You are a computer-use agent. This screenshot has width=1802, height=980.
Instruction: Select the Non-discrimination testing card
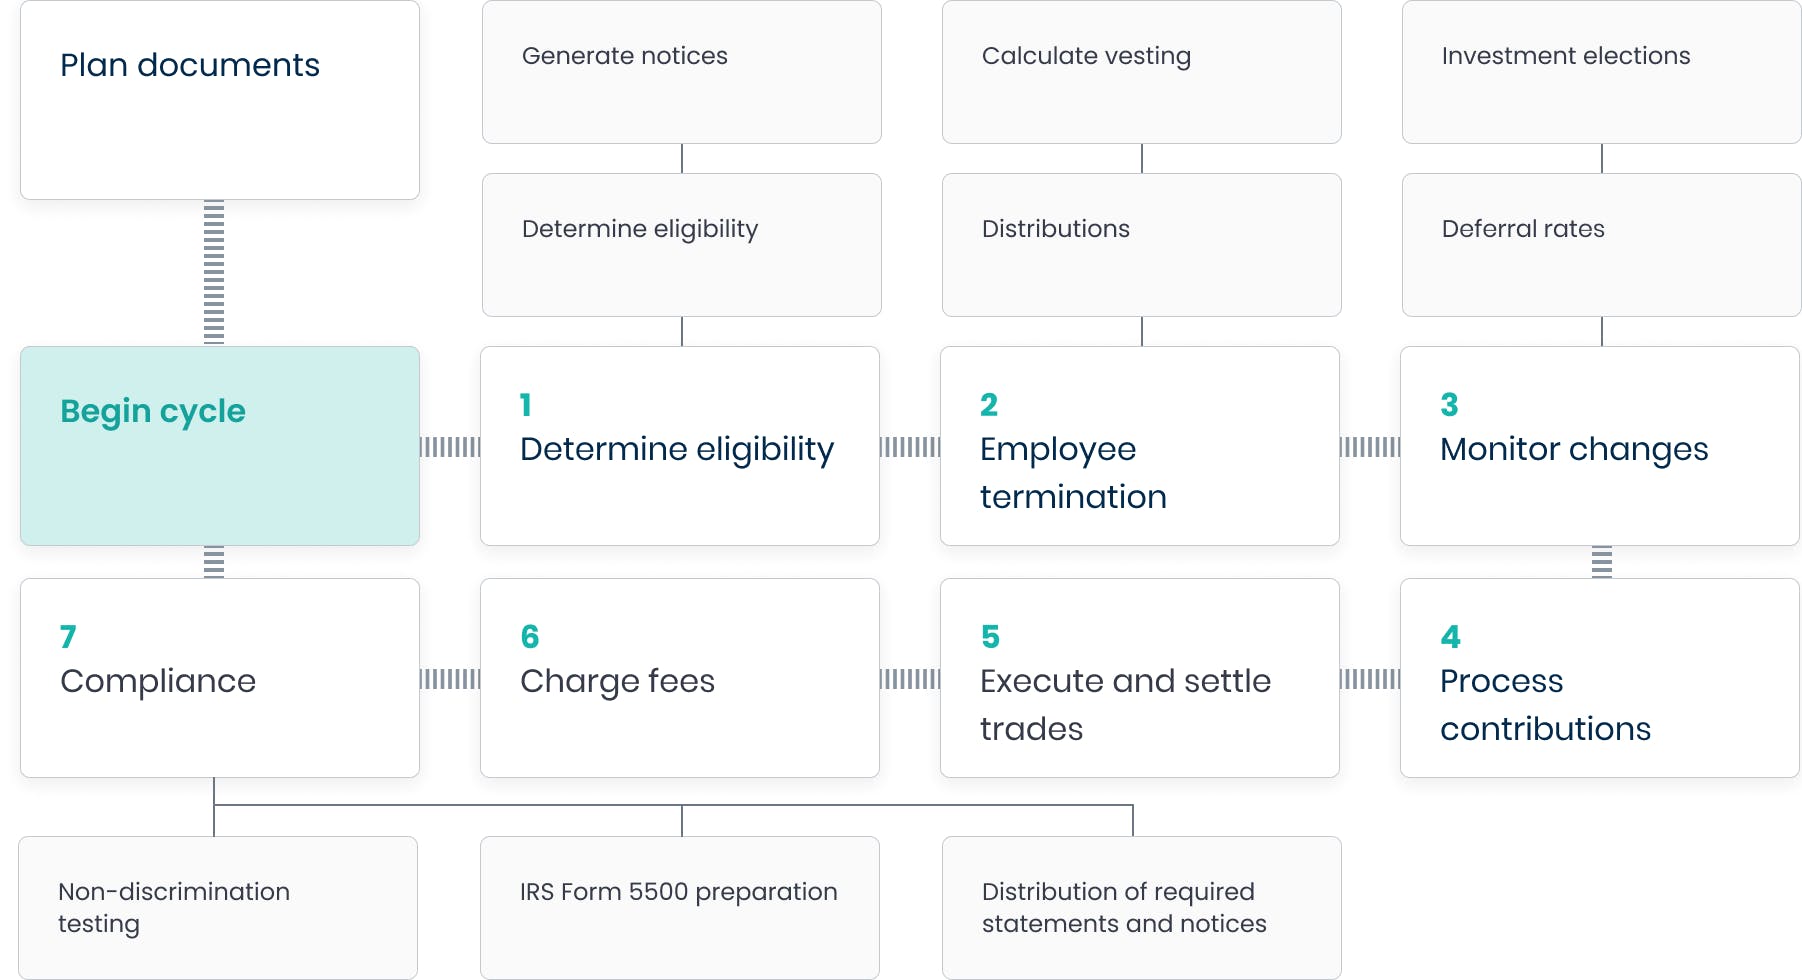[x=218, y=908]
